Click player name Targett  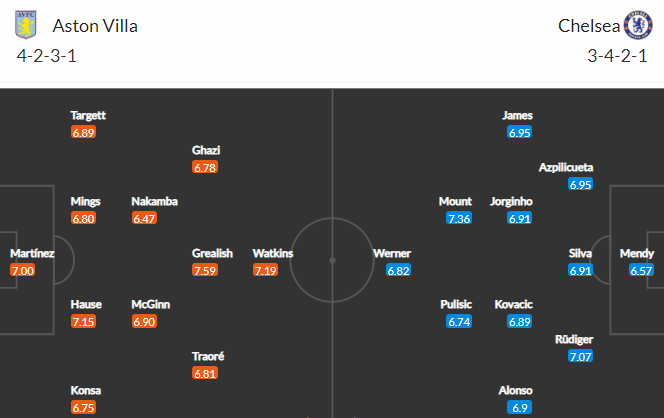click(88, 115)
